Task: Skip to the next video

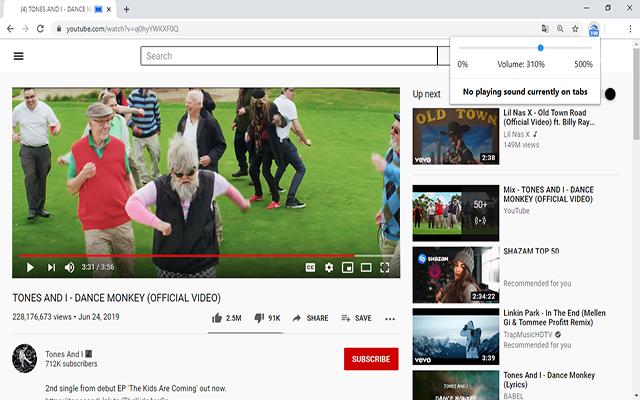Action: [51, 267]
